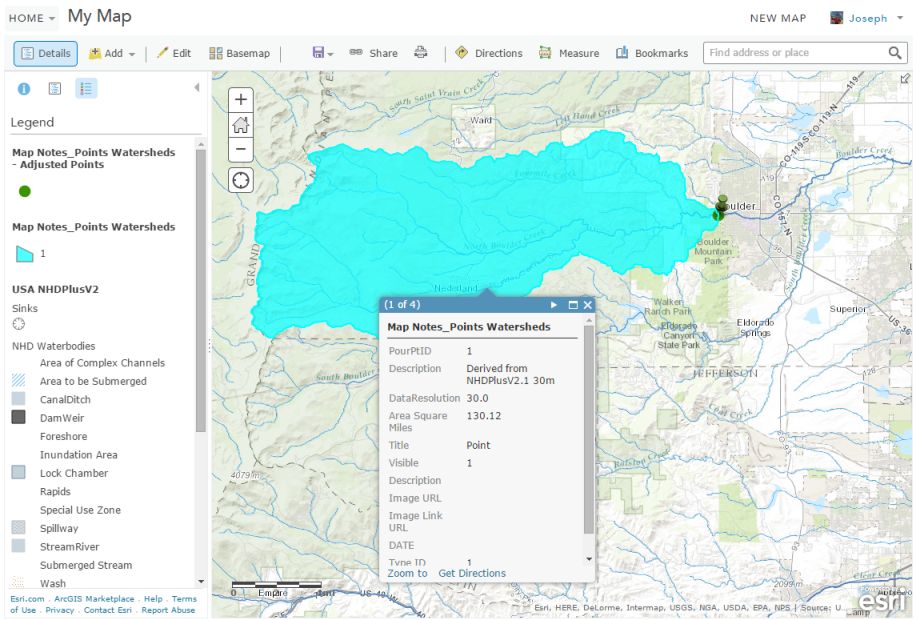Click the Edit pencil tool
Image resolution: width=917 pixels, height=620 pixels.
tap(174, 53)
